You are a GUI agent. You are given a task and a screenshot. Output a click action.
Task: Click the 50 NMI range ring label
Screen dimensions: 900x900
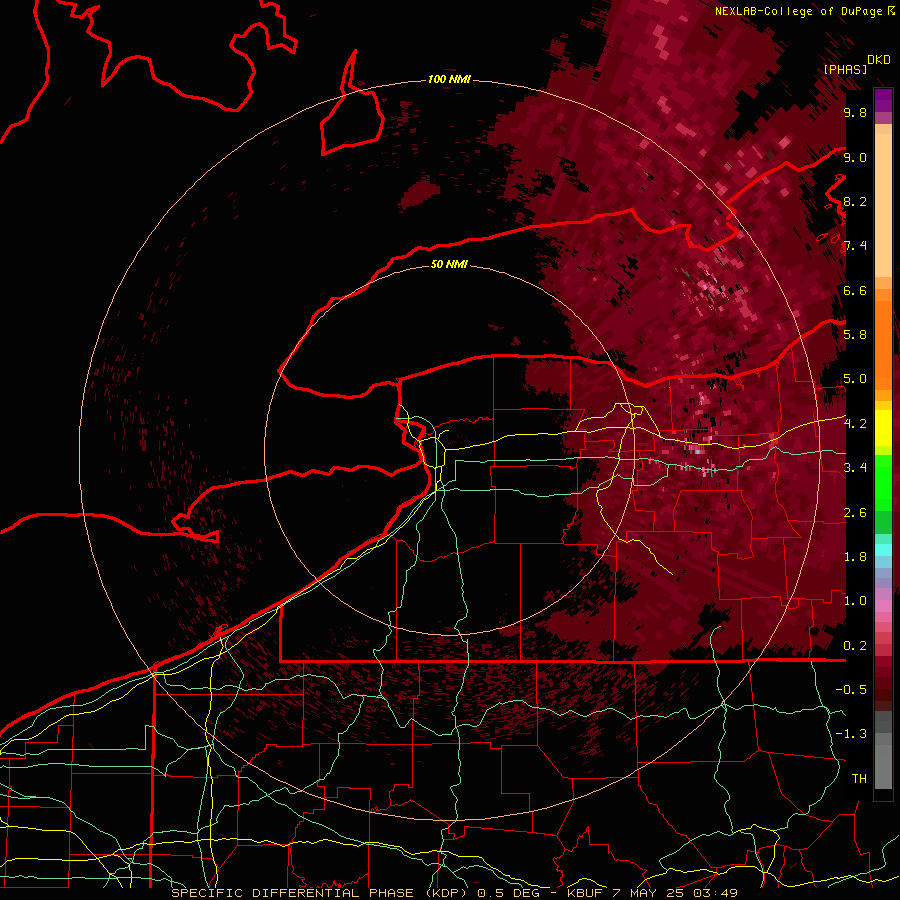[x=449, y=264]
